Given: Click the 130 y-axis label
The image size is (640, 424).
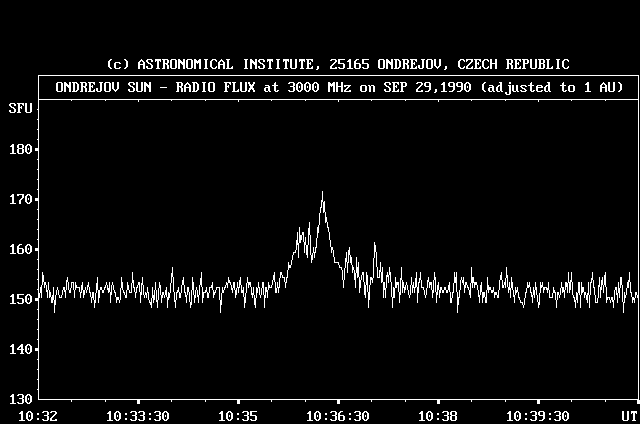Looking at the screenshot, I should click(19, 399).
